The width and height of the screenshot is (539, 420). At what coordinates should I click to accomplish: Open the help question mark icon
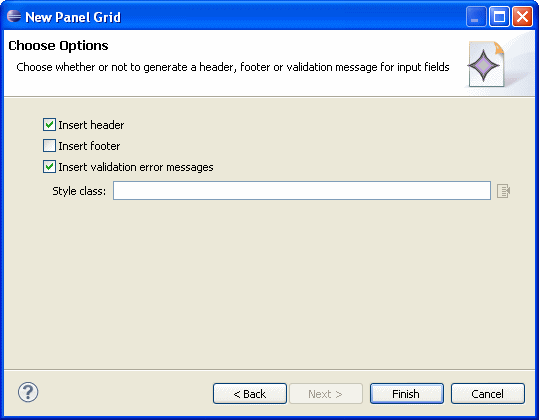click(x=28, y=392)
